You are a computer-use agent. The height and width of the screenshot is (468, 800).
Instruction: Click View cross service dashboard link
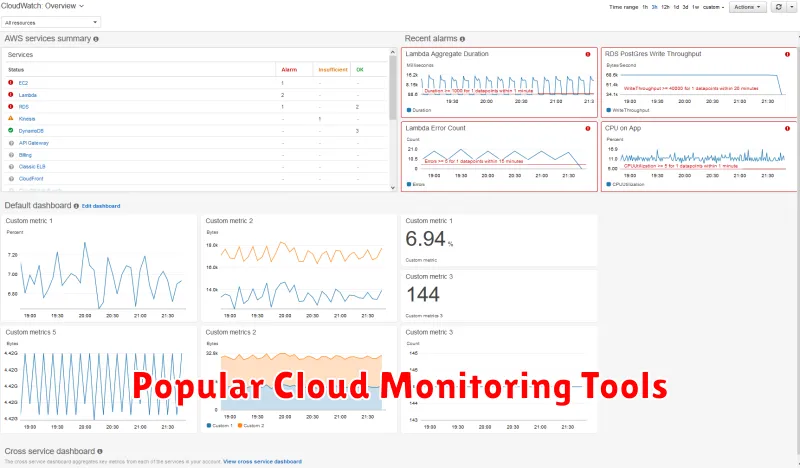pos(262,461)
